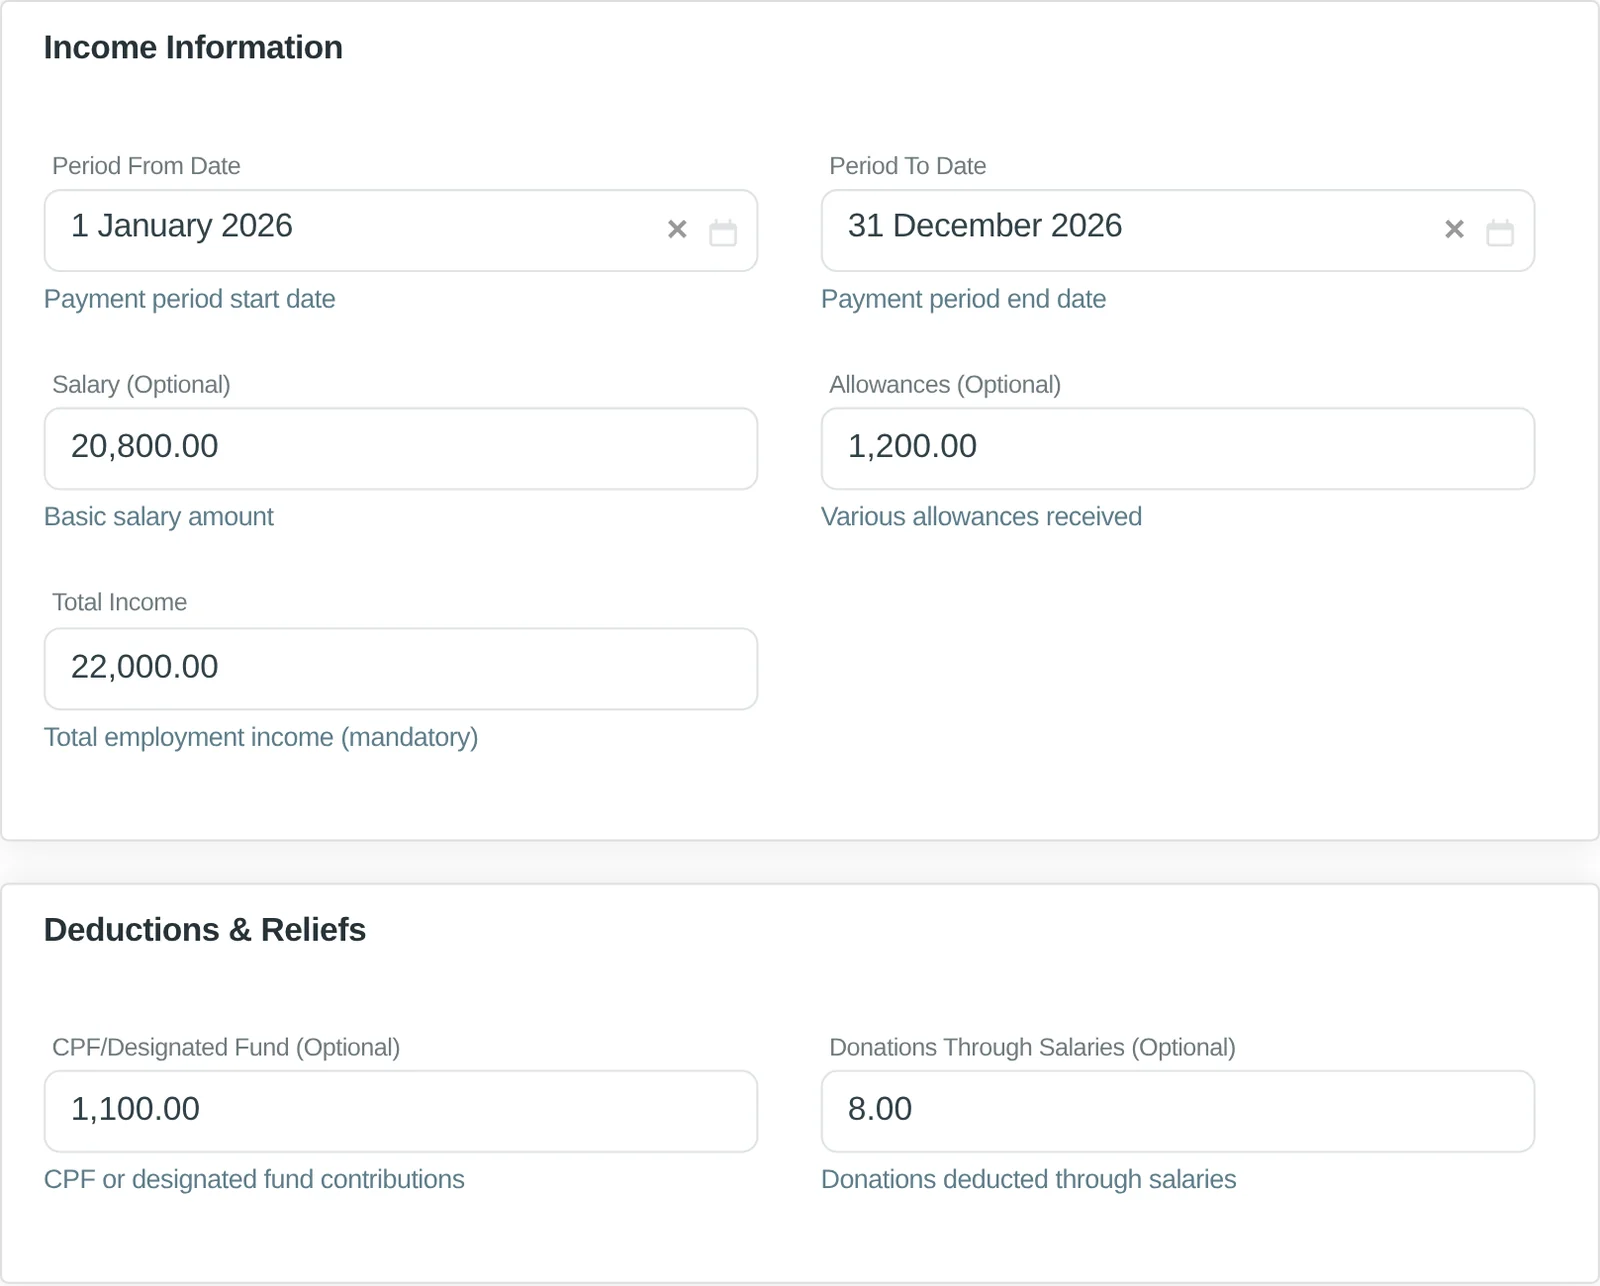The width and height of the screenshot is (1600, 1286).
Task: Clear the Period From Date value
Action: tap(677, 230)
